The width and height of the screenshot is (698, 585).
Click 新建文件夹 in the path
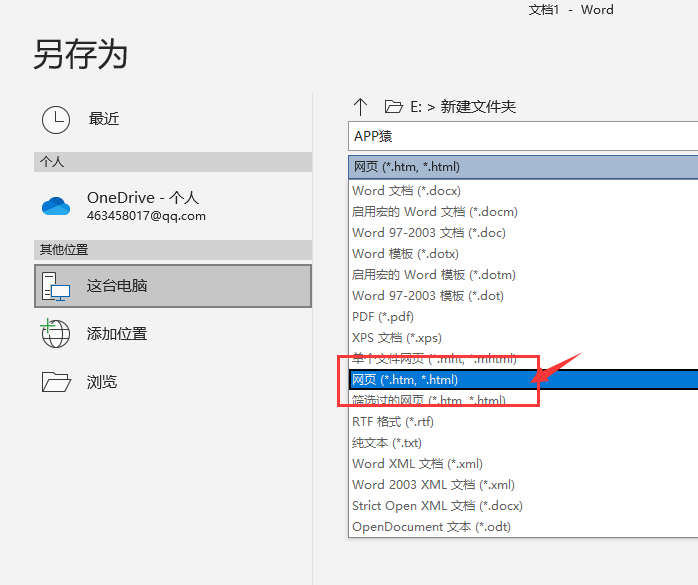click(x=478, y=107)
